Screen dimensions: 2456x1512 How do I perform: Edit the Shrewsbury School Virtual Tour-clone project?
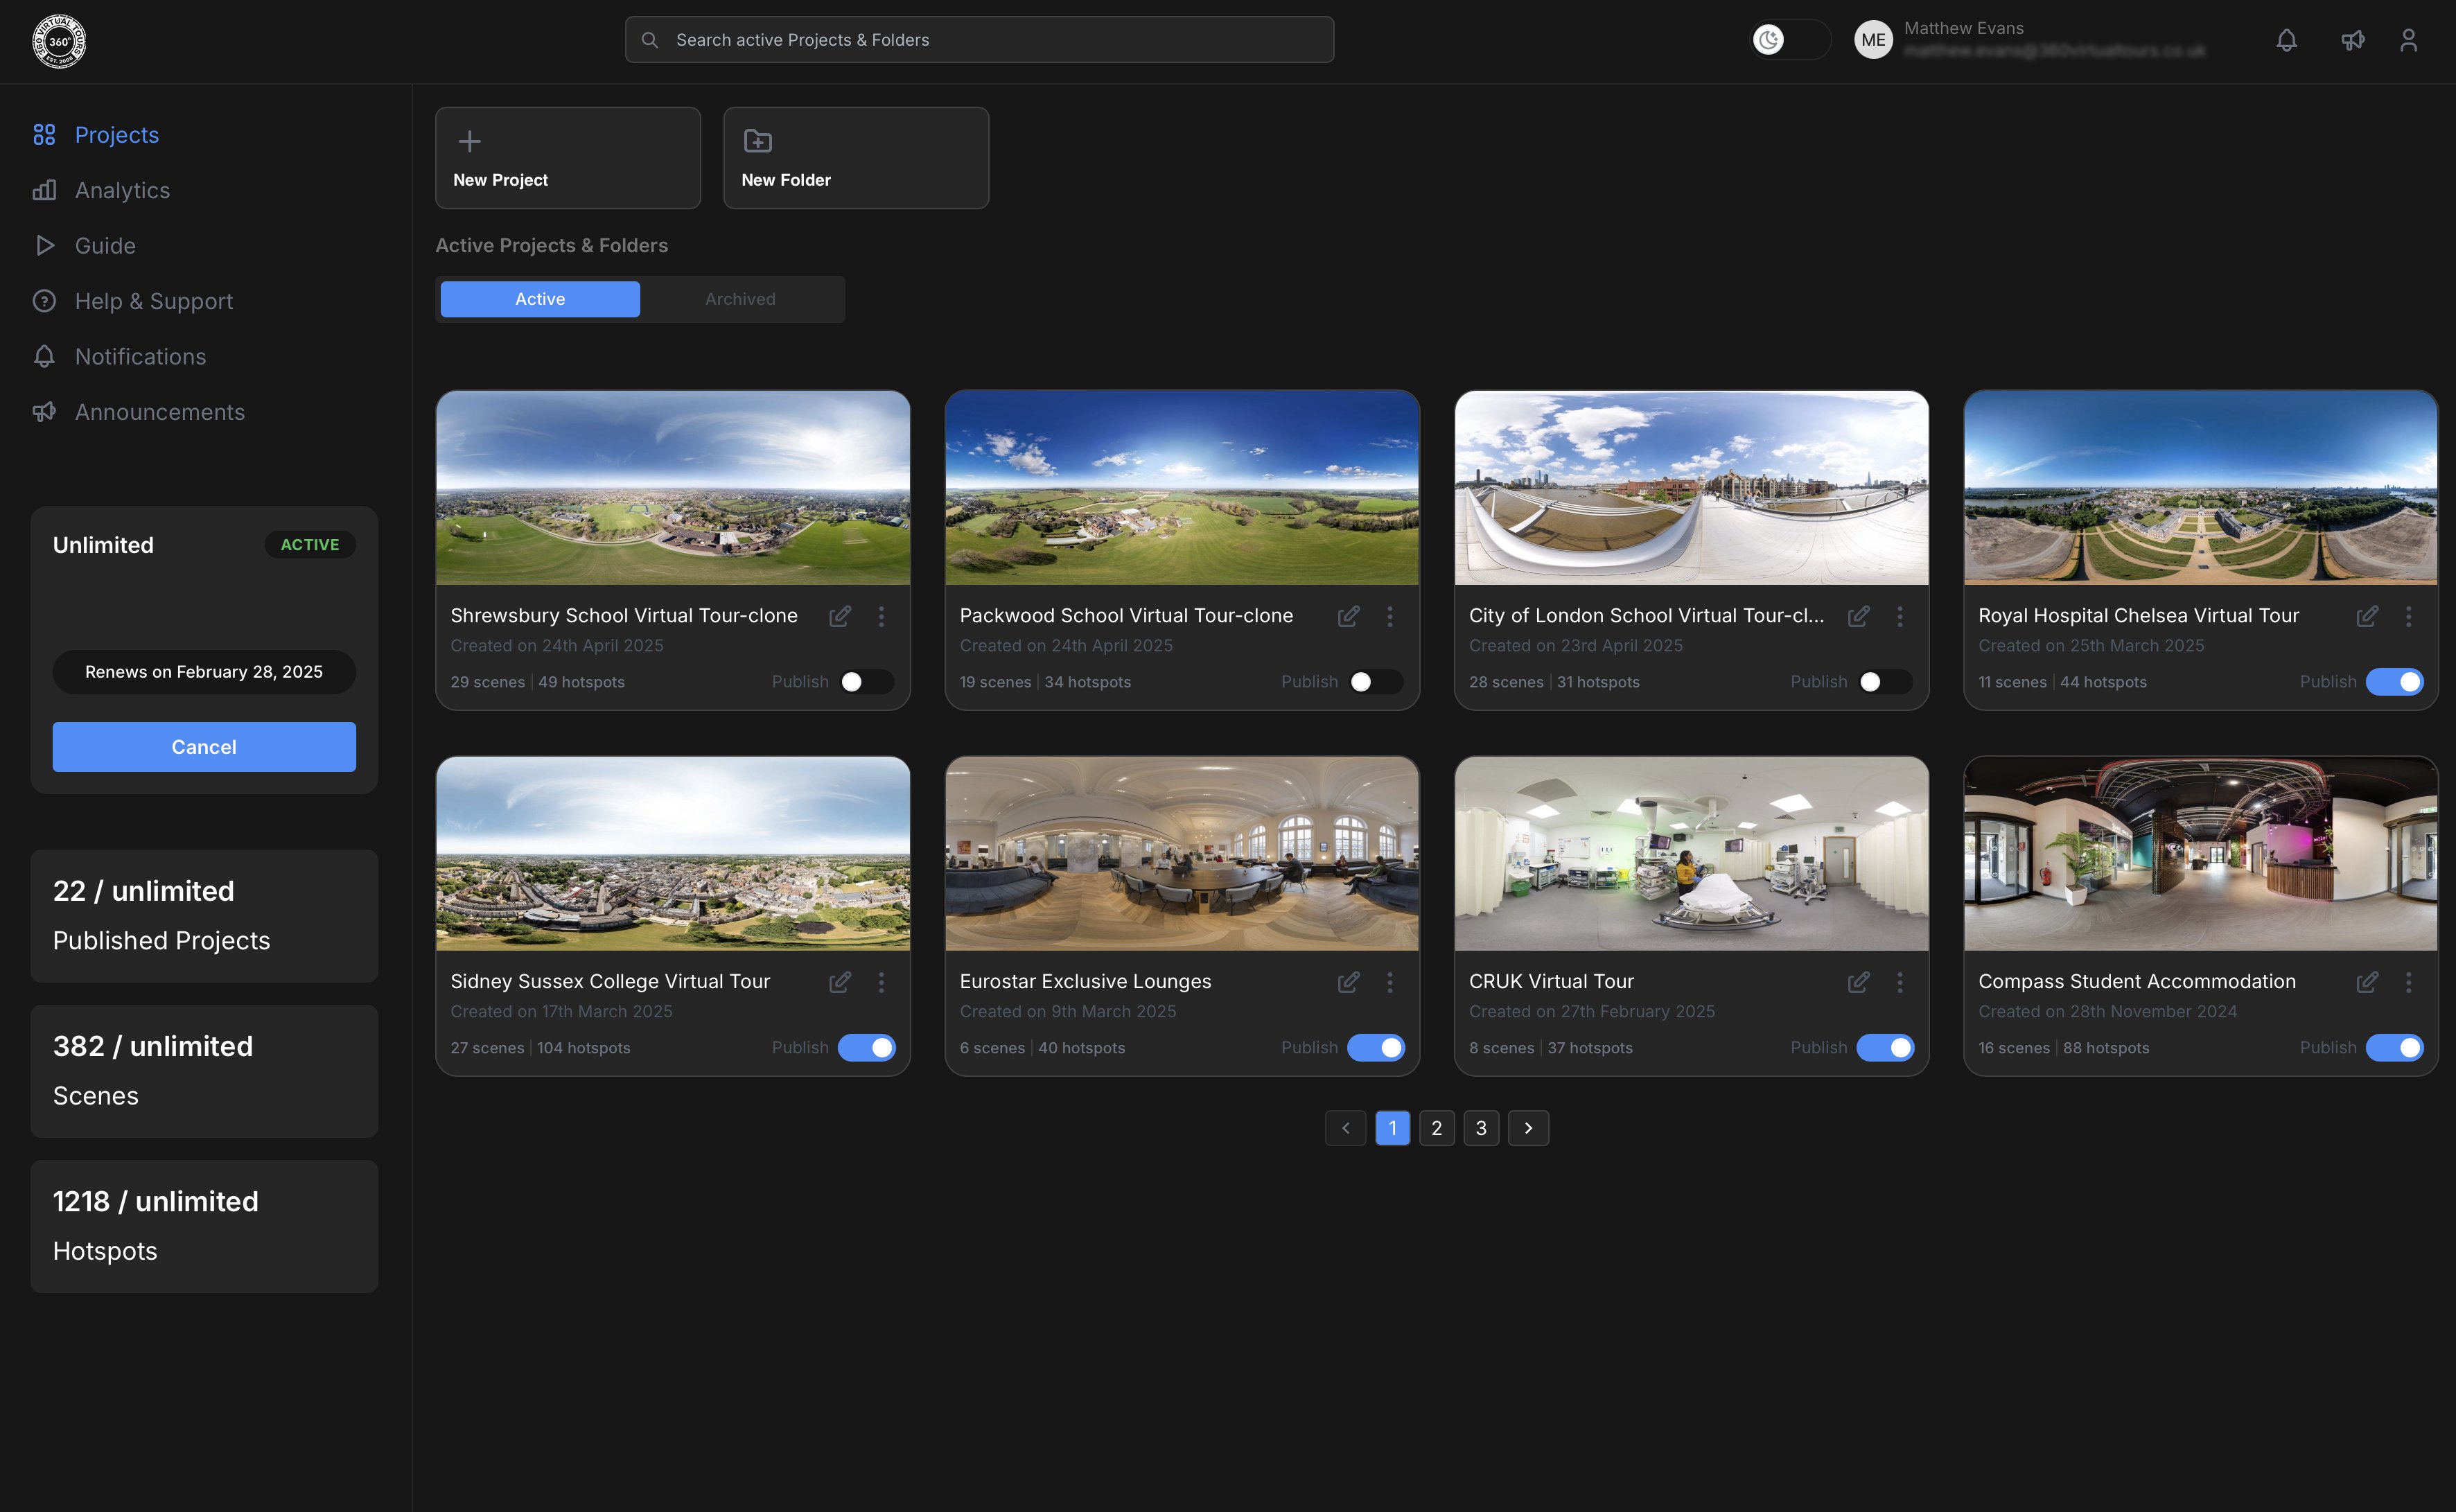click(x=840, y=616)
